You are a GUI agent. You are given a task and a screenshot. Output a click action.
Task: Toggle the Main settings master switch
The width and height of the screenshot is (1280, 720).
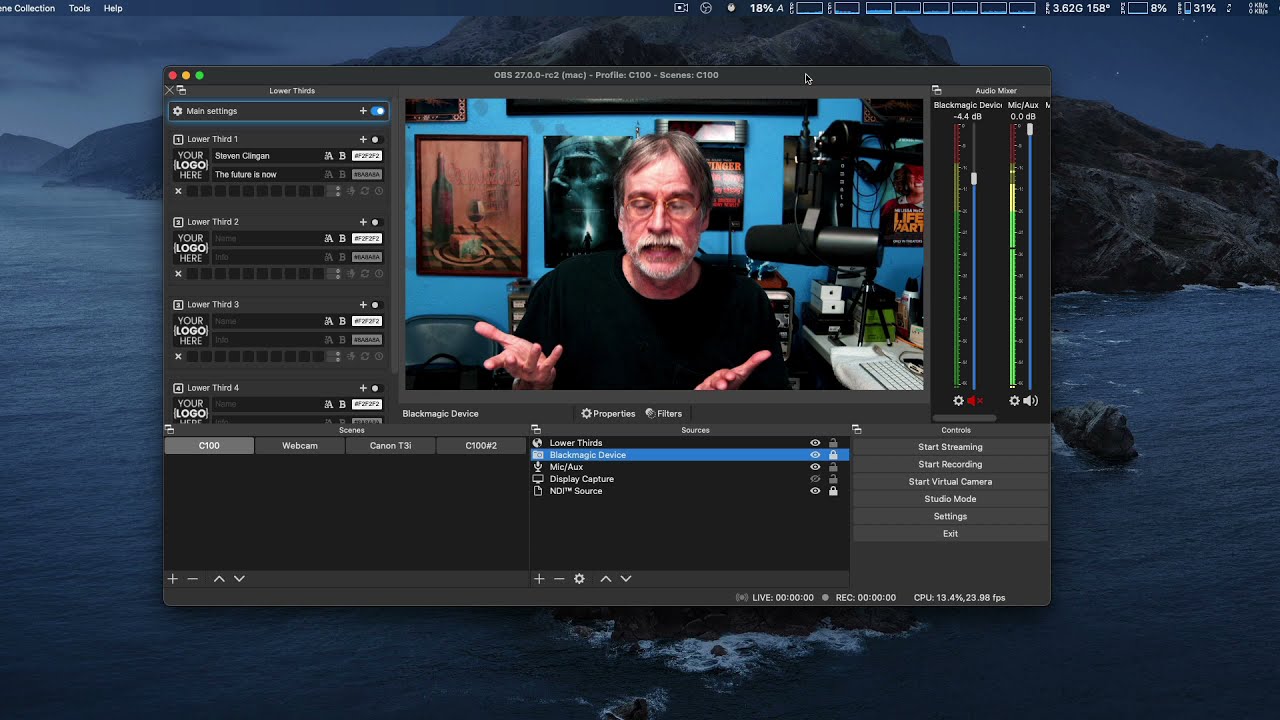[378, 111]
